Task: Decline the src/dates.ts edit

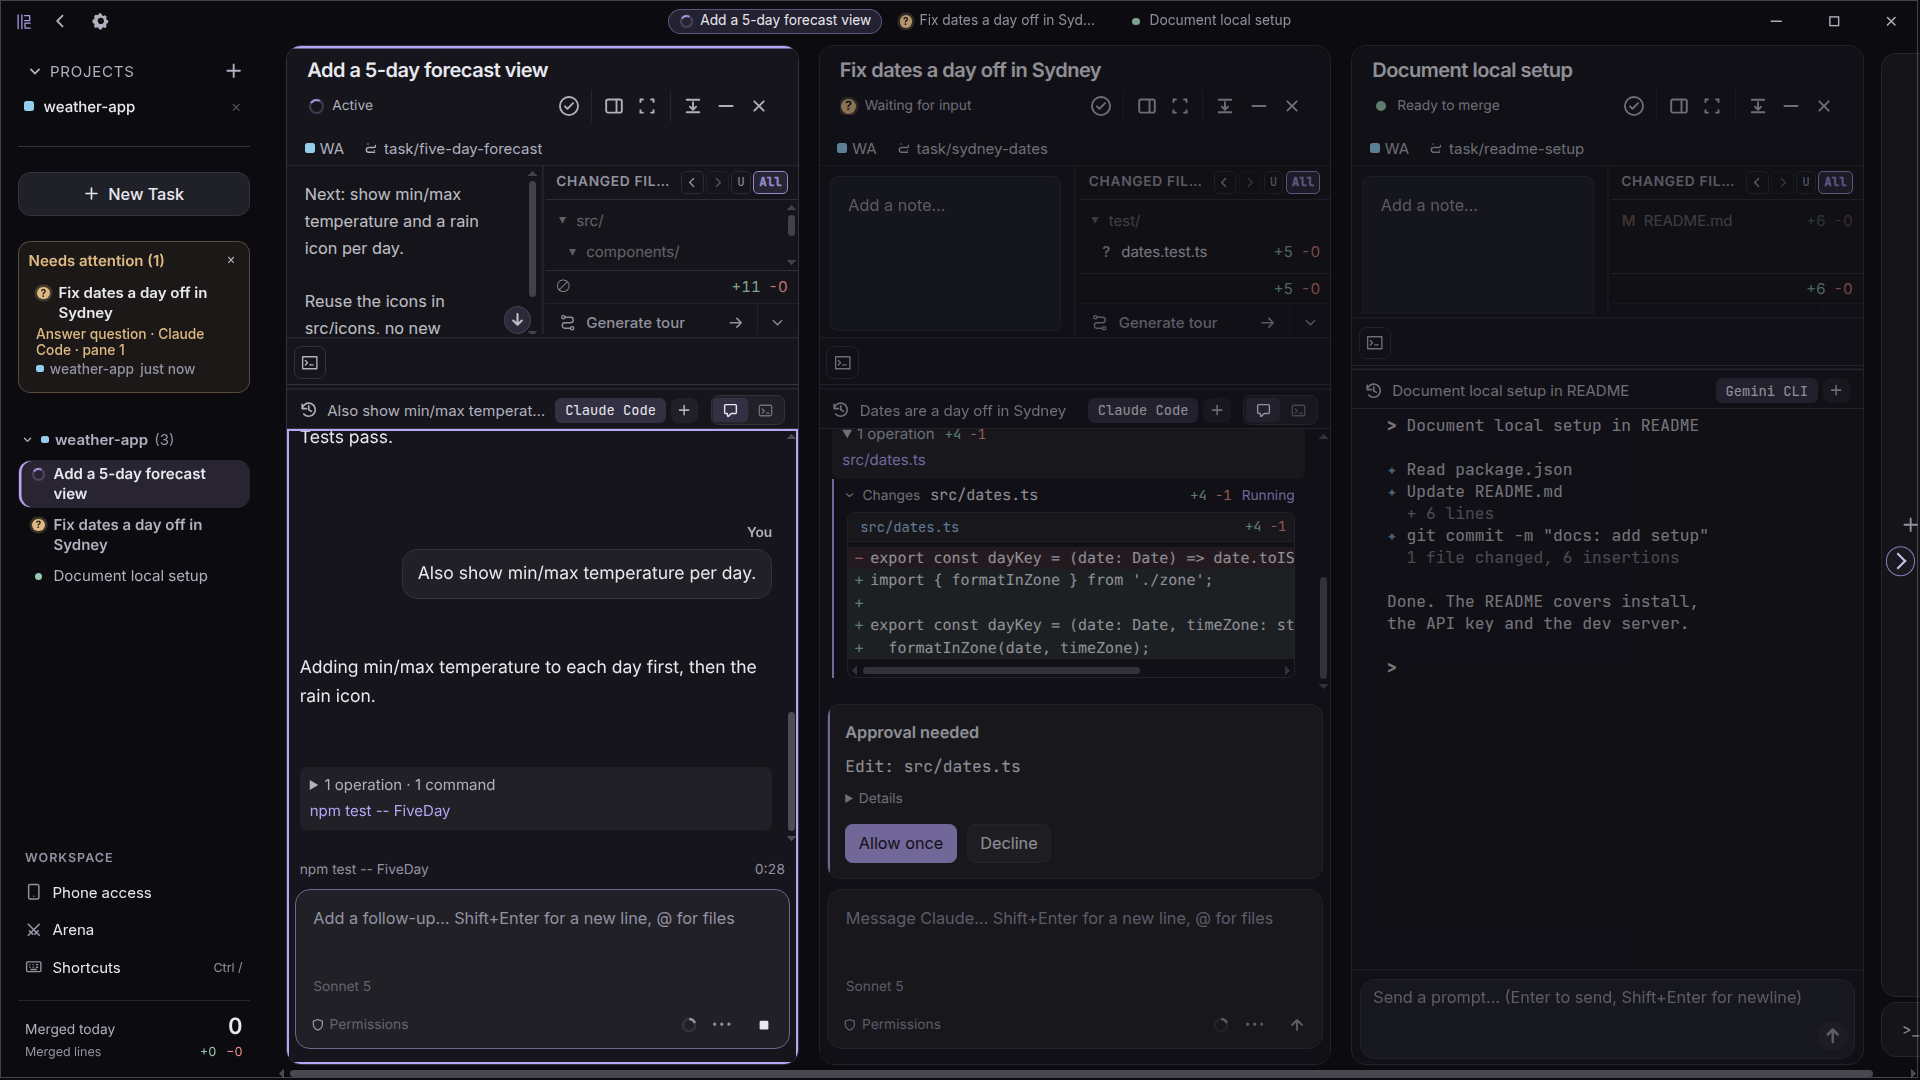Action: pyautogui.click(x=1008, y=843)
